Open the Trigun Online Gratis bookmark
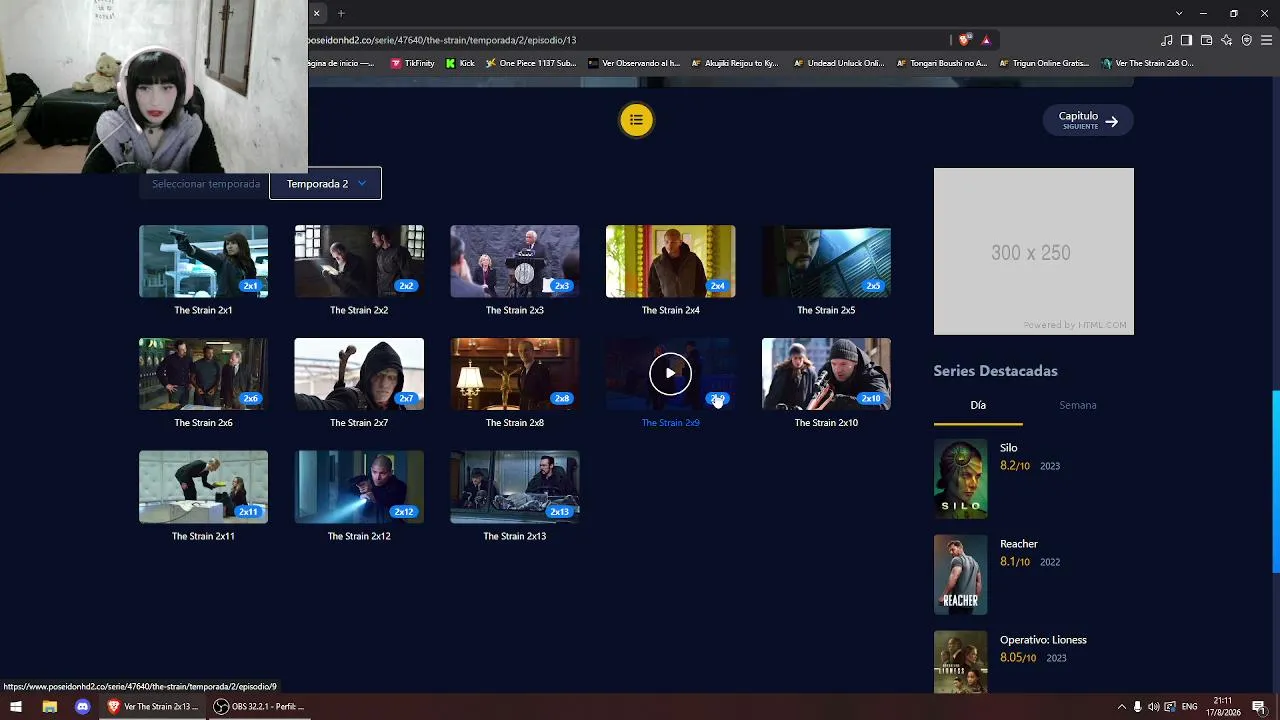The width and height of the screenshot is (1280, 720). [x=1045, y=63]
